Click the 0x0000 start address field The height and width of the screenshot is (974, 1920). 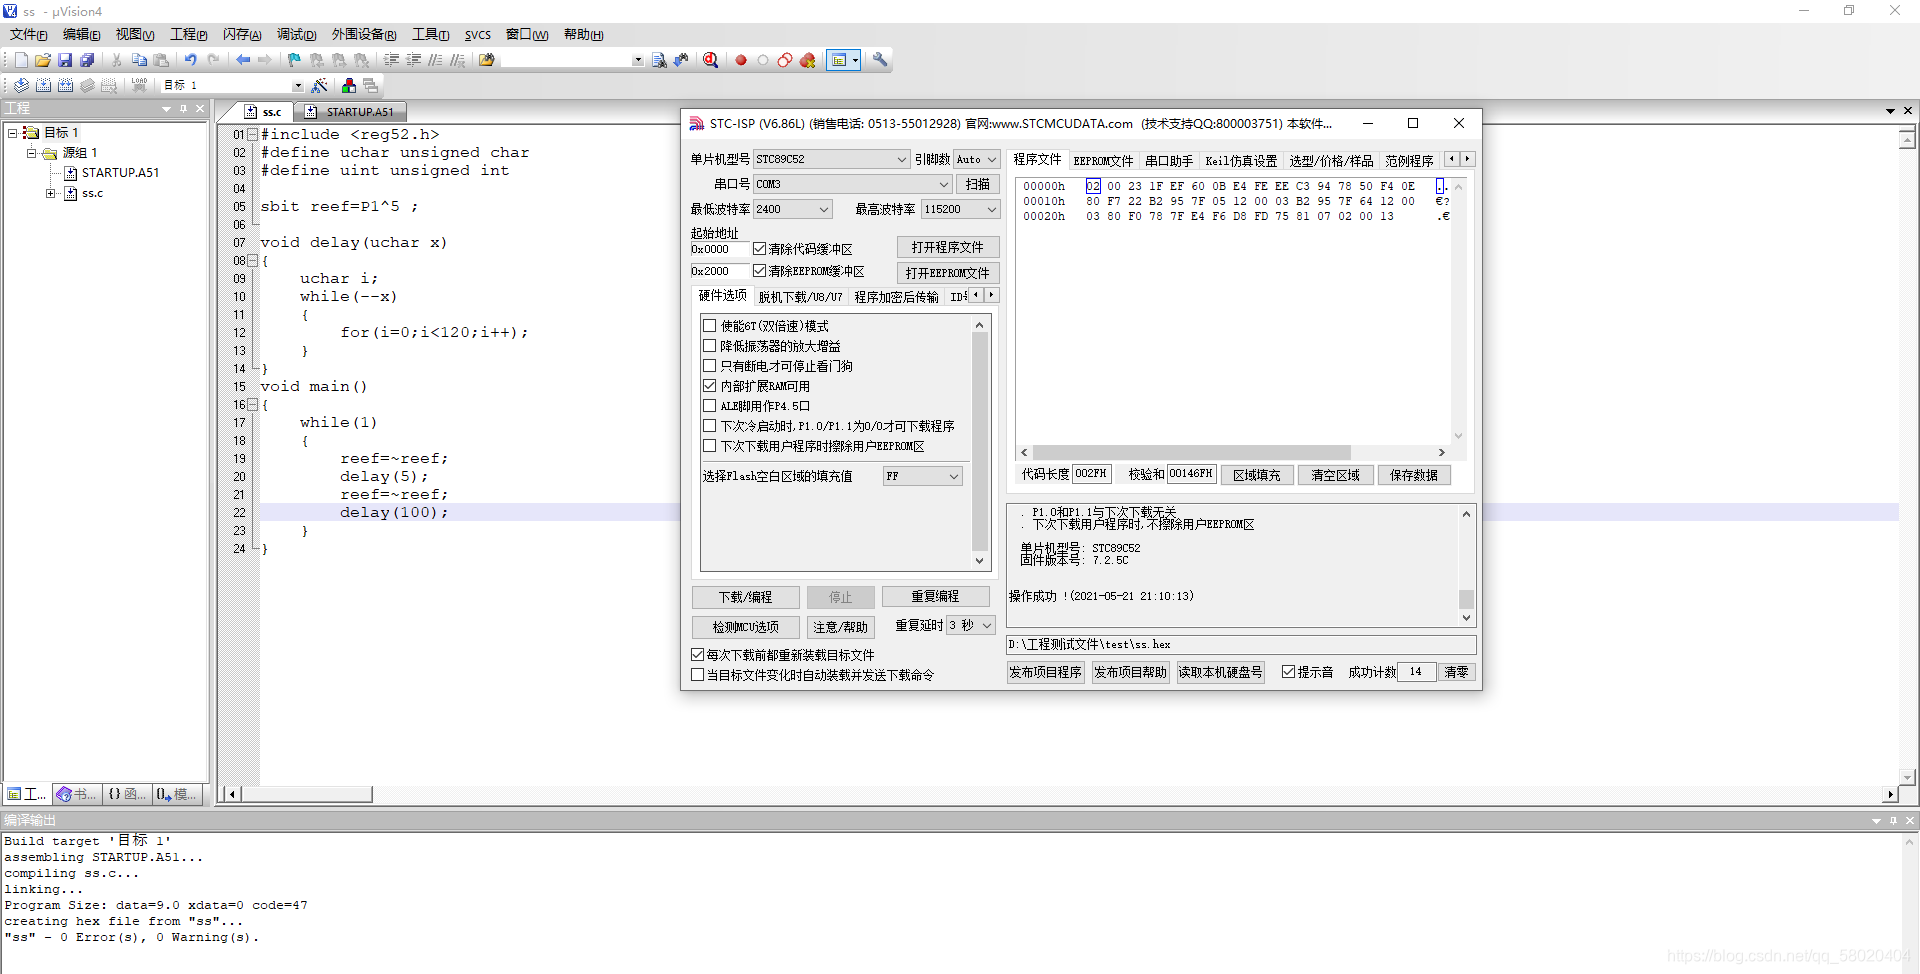point(718,249)
